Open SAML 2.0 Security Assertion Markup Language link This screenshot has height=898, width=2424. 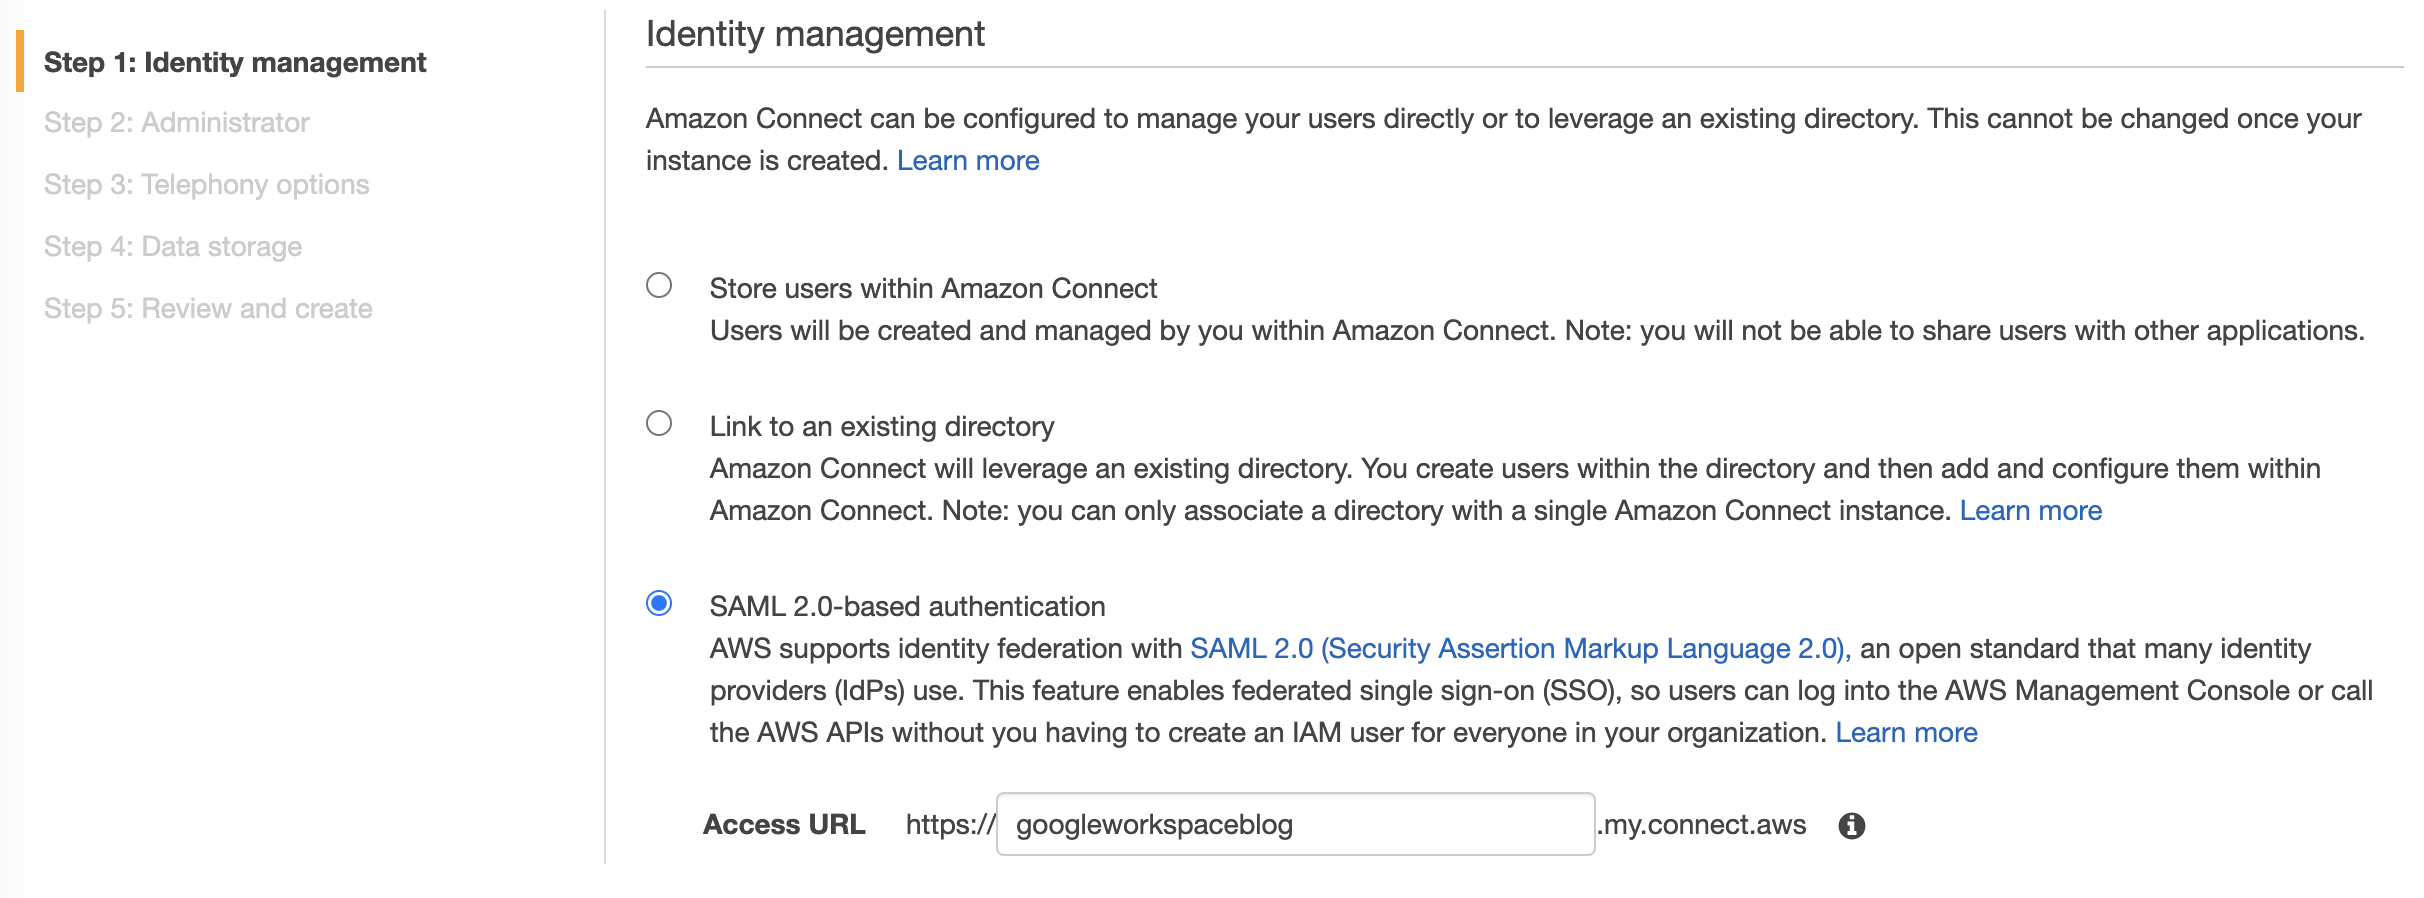1520,648
